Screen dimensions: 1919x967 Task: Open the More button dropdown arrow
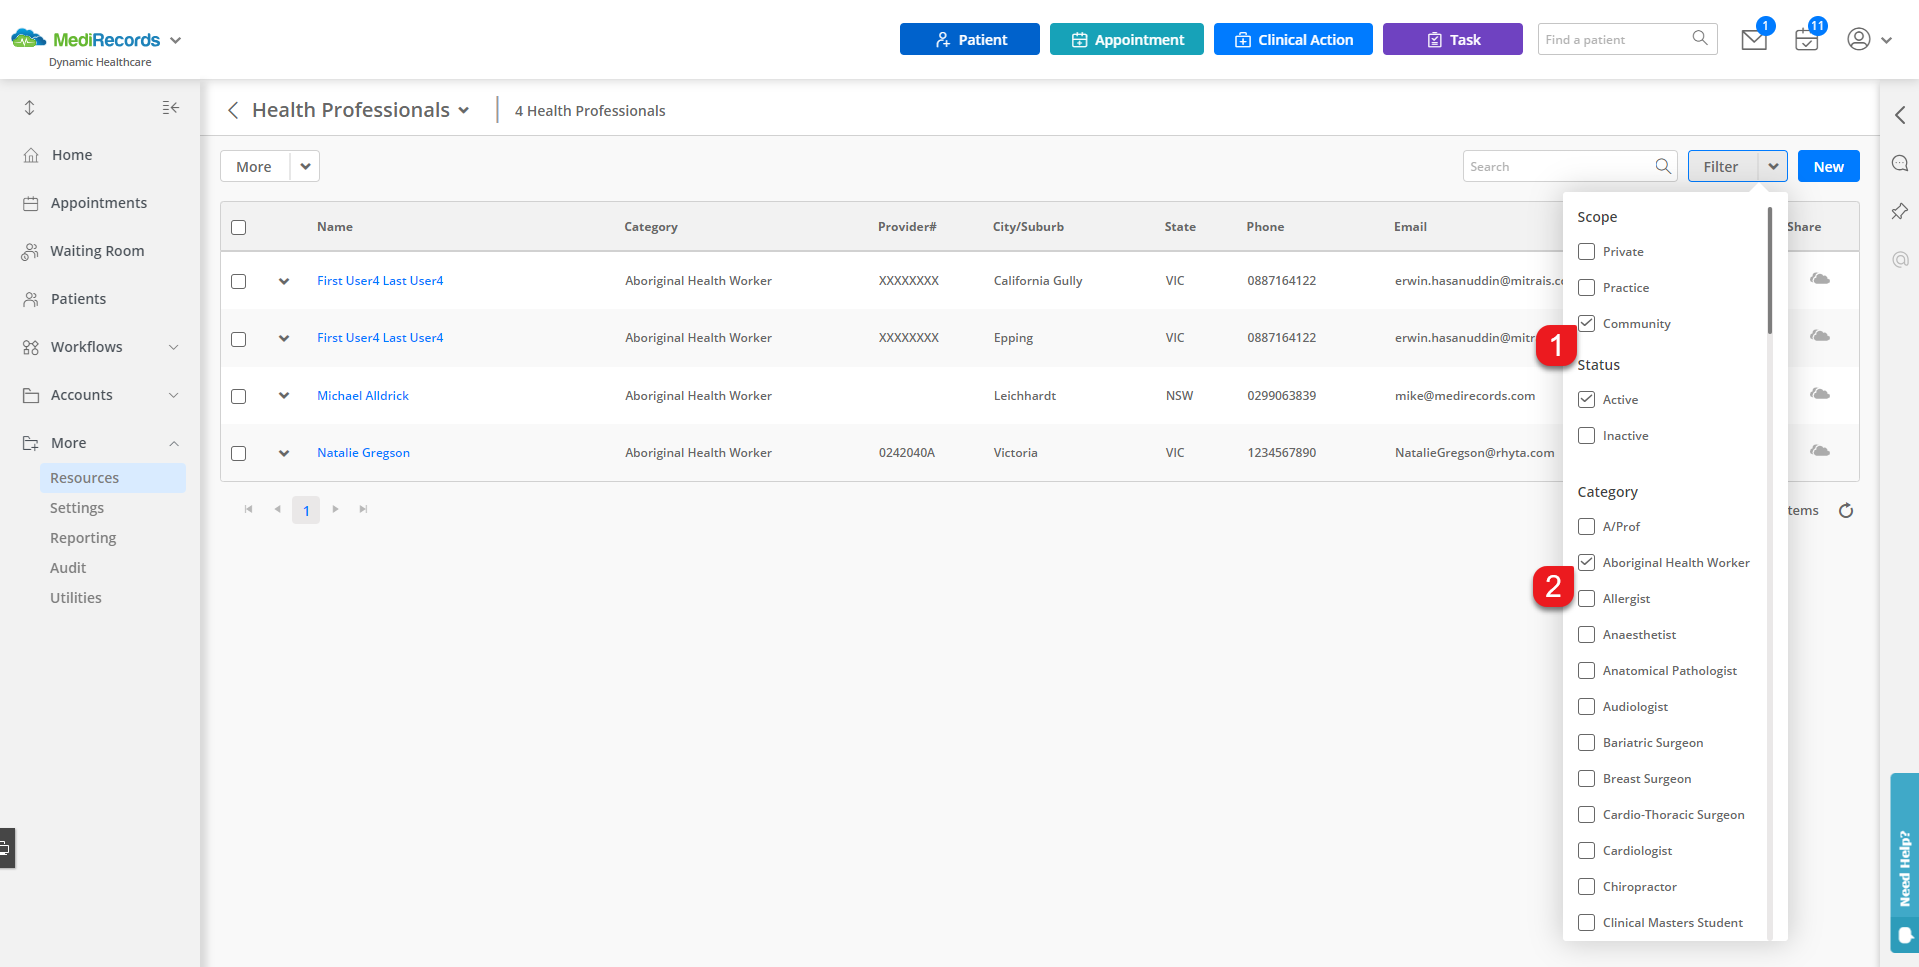pyautogui.click(x=305, y=166)
